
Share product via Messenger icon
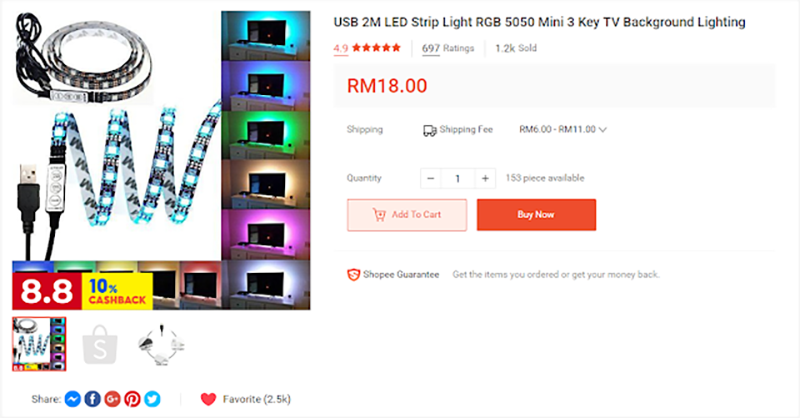pyautogui.click(x=73, y=399)
